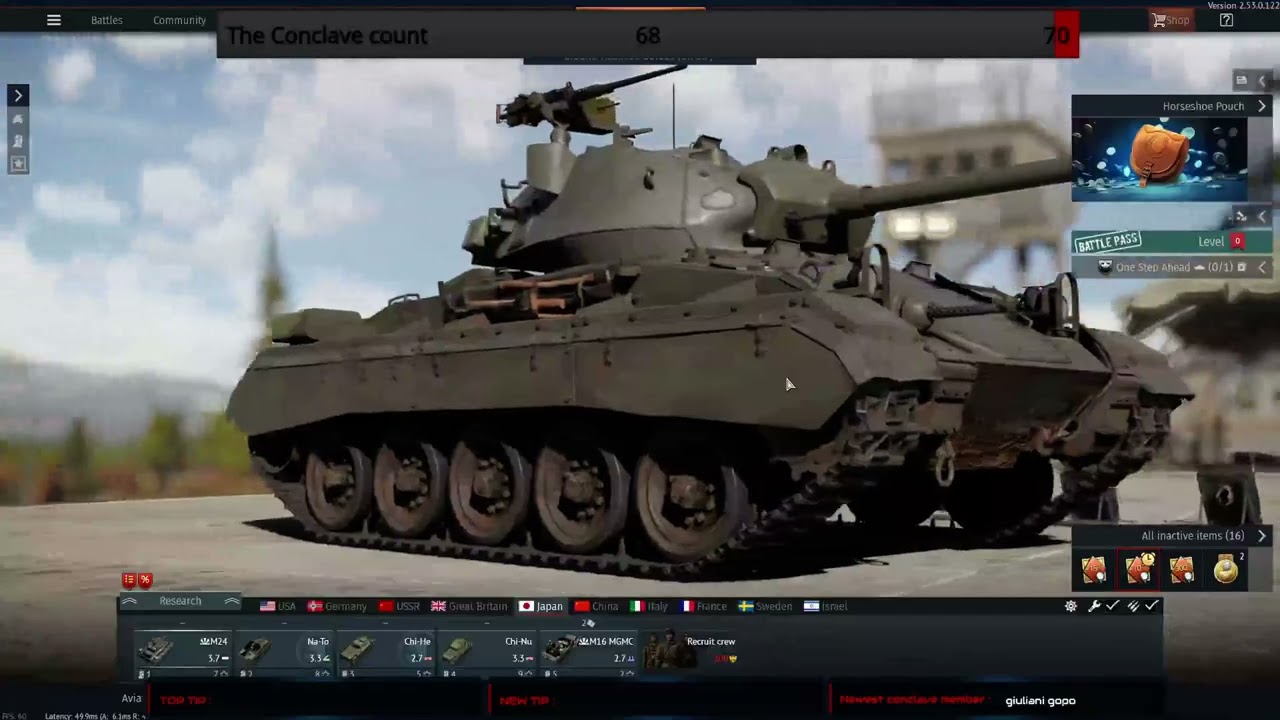1280x720 pixels.
Task: Click the Recruit crew button
Action: 692,650
